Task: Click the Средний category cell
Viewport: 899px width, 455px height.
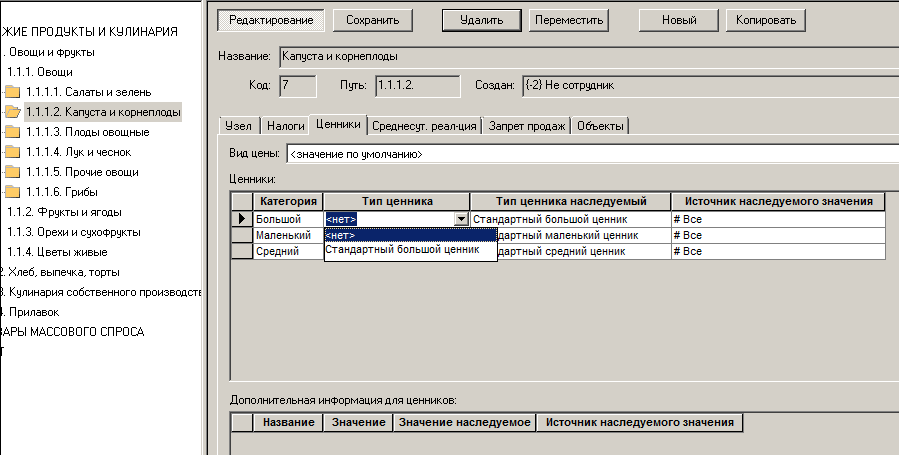Action: click(288, 251)
